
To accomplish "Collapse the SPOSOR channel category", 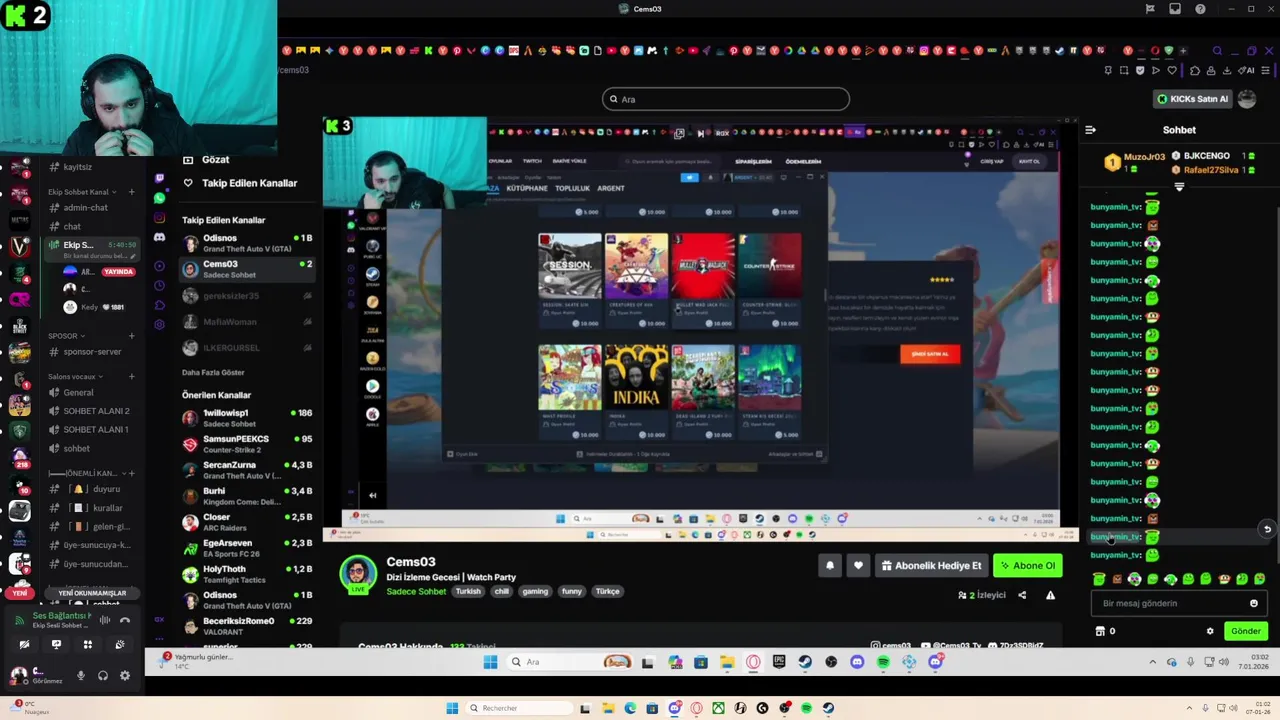I will 66,336.
